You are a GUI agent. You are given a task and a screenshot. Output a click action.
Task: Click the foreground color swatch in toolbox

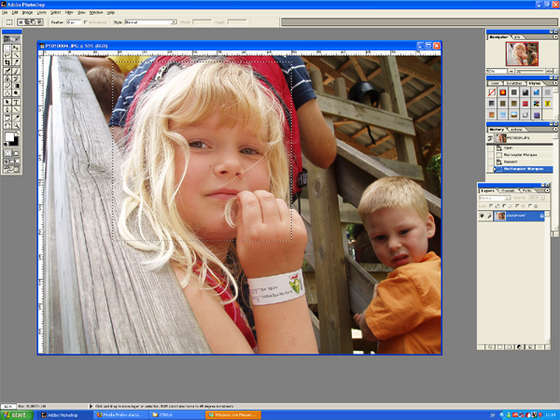point(10,138)
